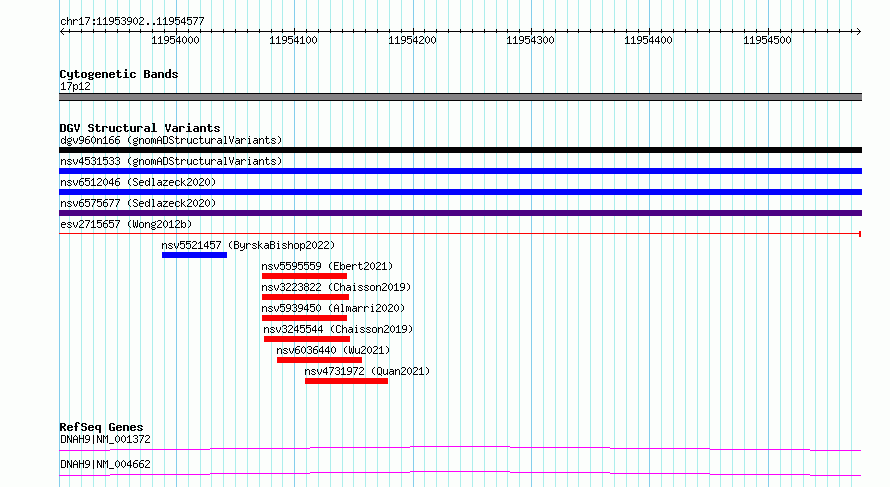The image size is (890, 487).
Task: Click the purple nsv6575677 variant bar
Action: [460, 213]
